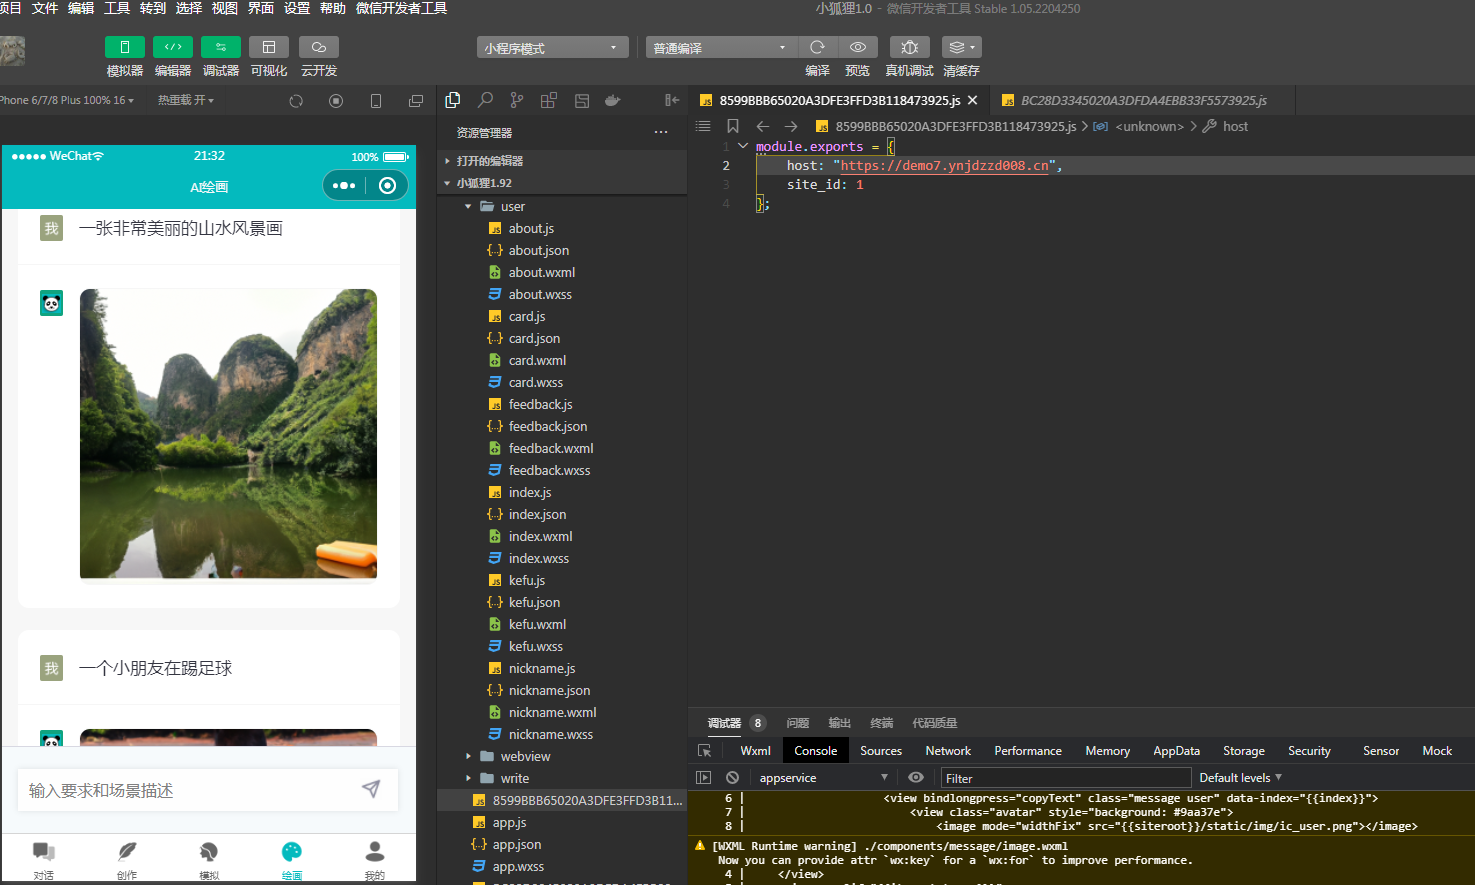
Task: Click the 预览 preview eye icon
Action: [858, 47]
